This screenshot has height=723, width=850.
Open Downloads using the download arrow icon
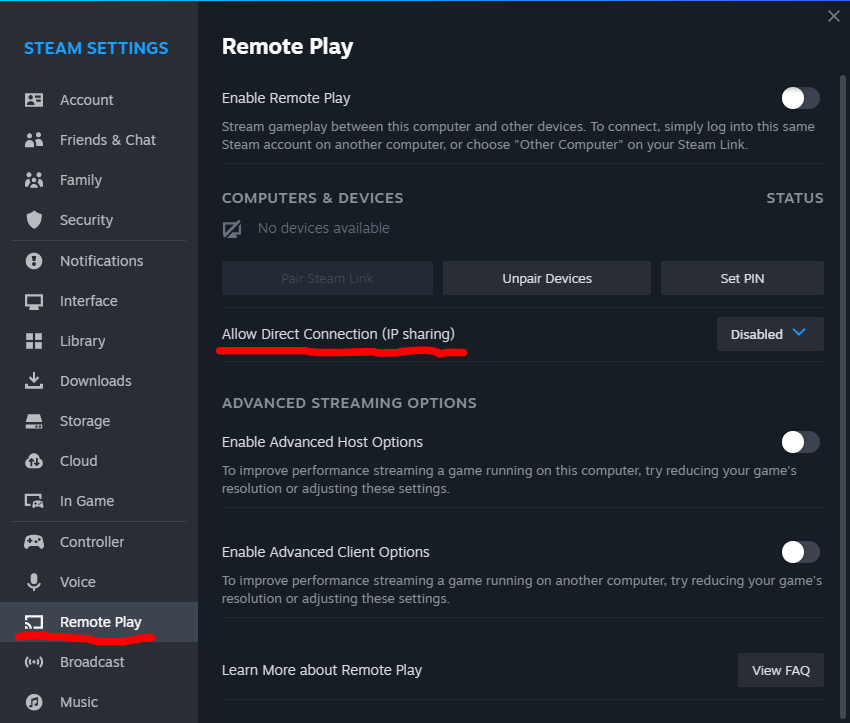click(34, 380)
